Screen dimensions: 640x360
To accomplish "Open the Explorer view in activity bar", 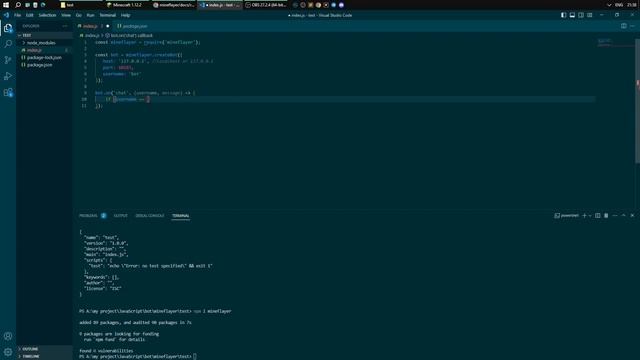I will click(8, 28).
